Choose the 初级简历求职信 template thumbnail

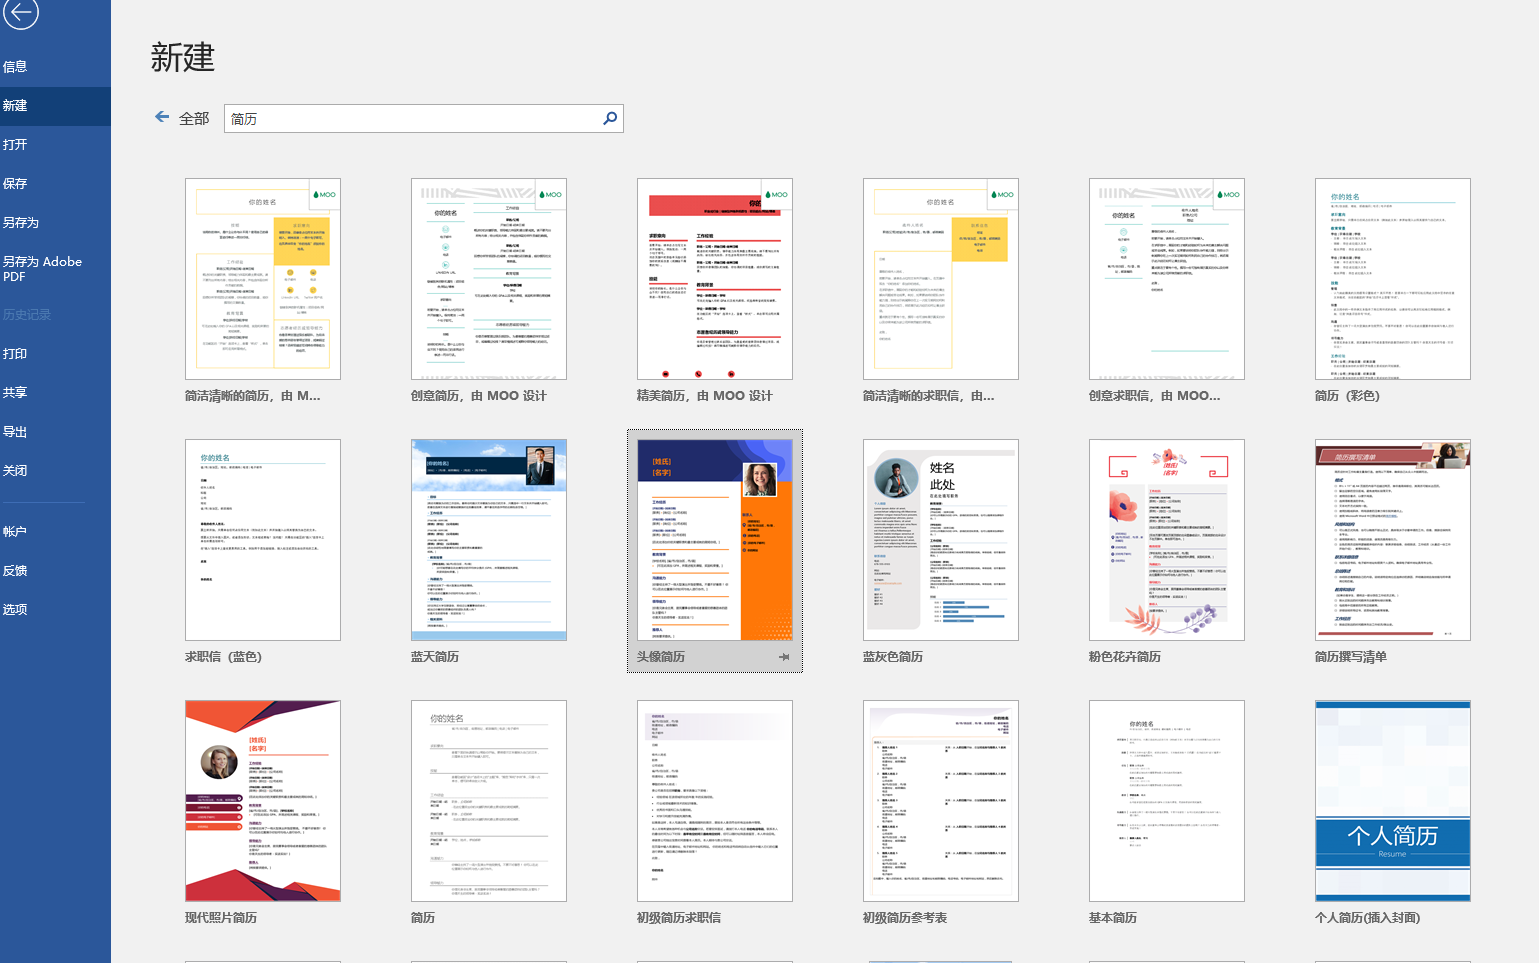pyautogui.click(x=715, y=801)
